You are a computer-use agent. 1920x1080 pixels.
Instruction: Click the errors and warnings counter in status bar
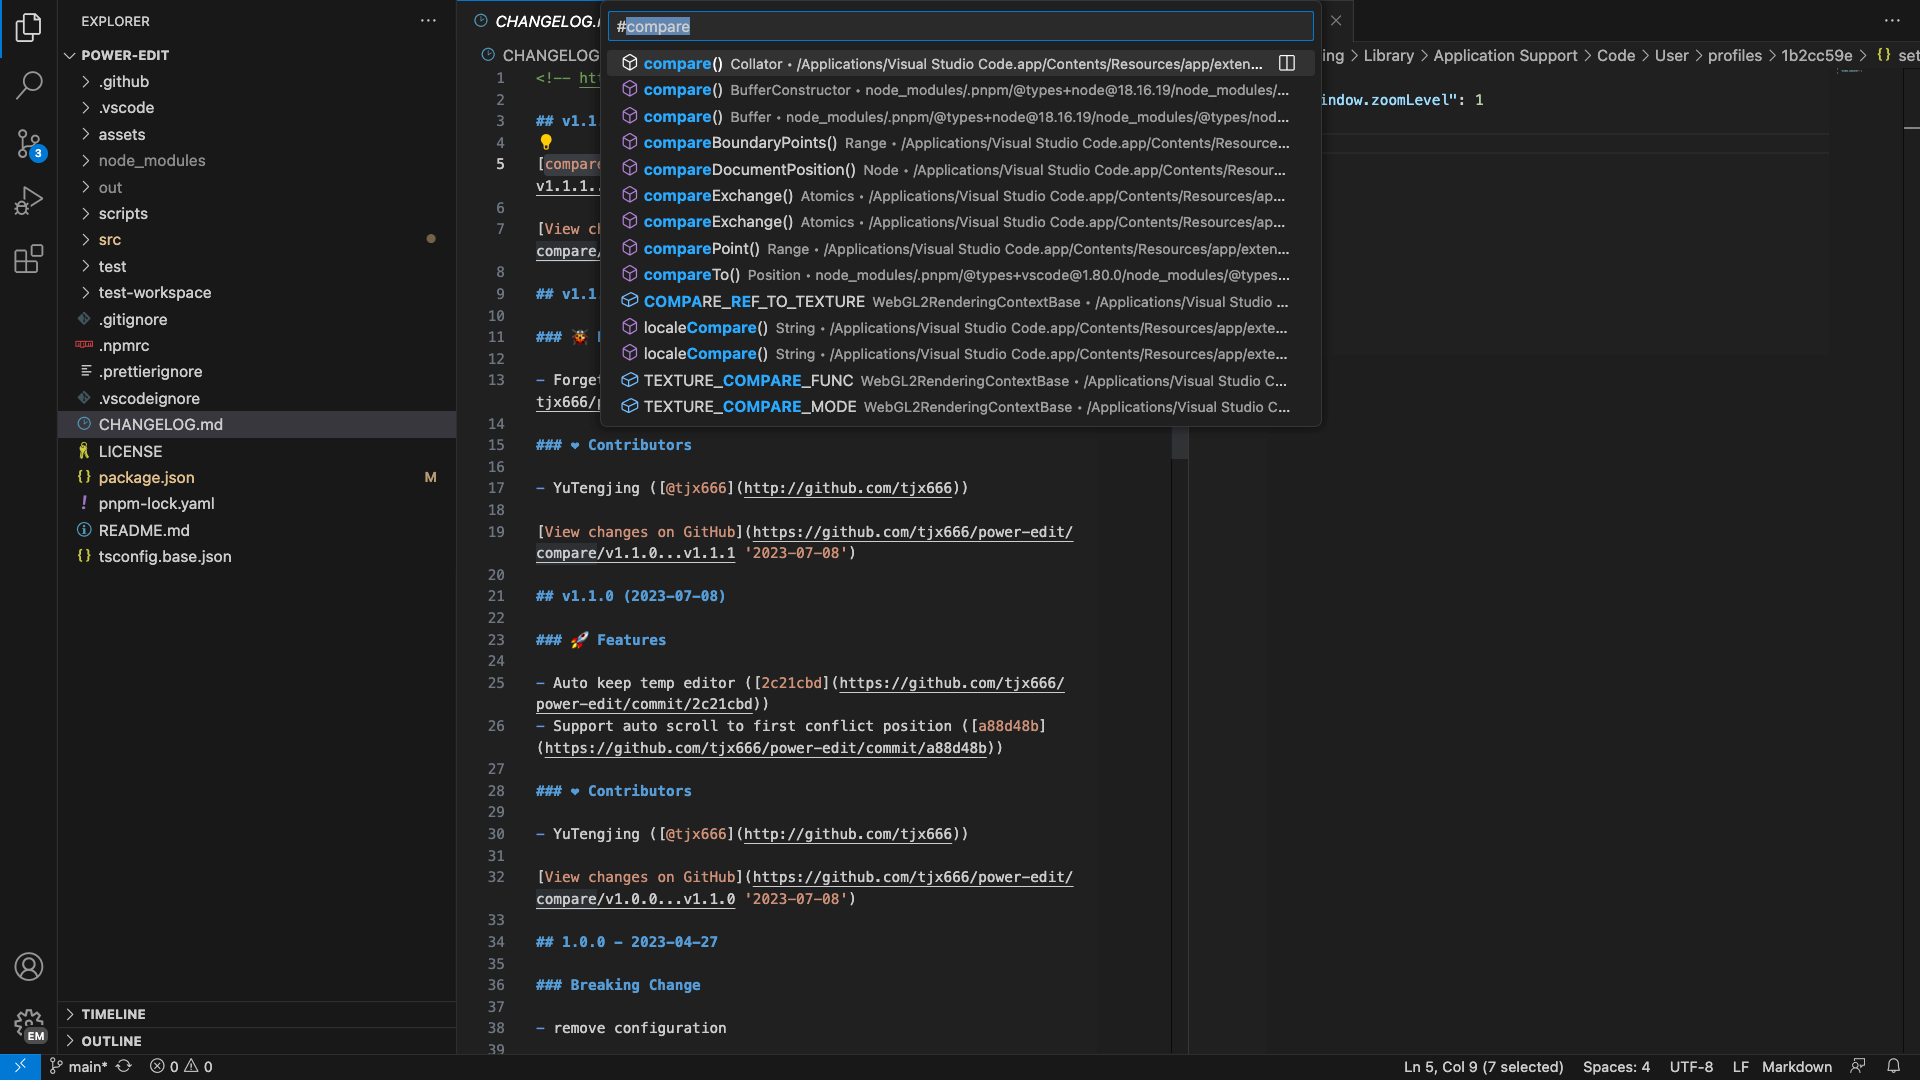(x=181, y=1066)
